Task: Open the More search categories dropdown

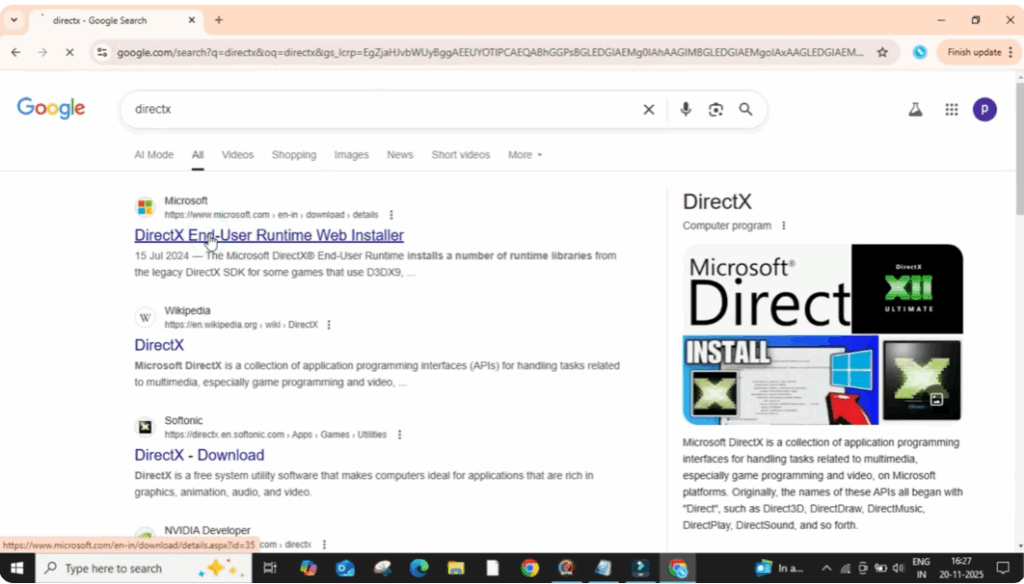Action: pyautogui.click(x=523, y=155)
